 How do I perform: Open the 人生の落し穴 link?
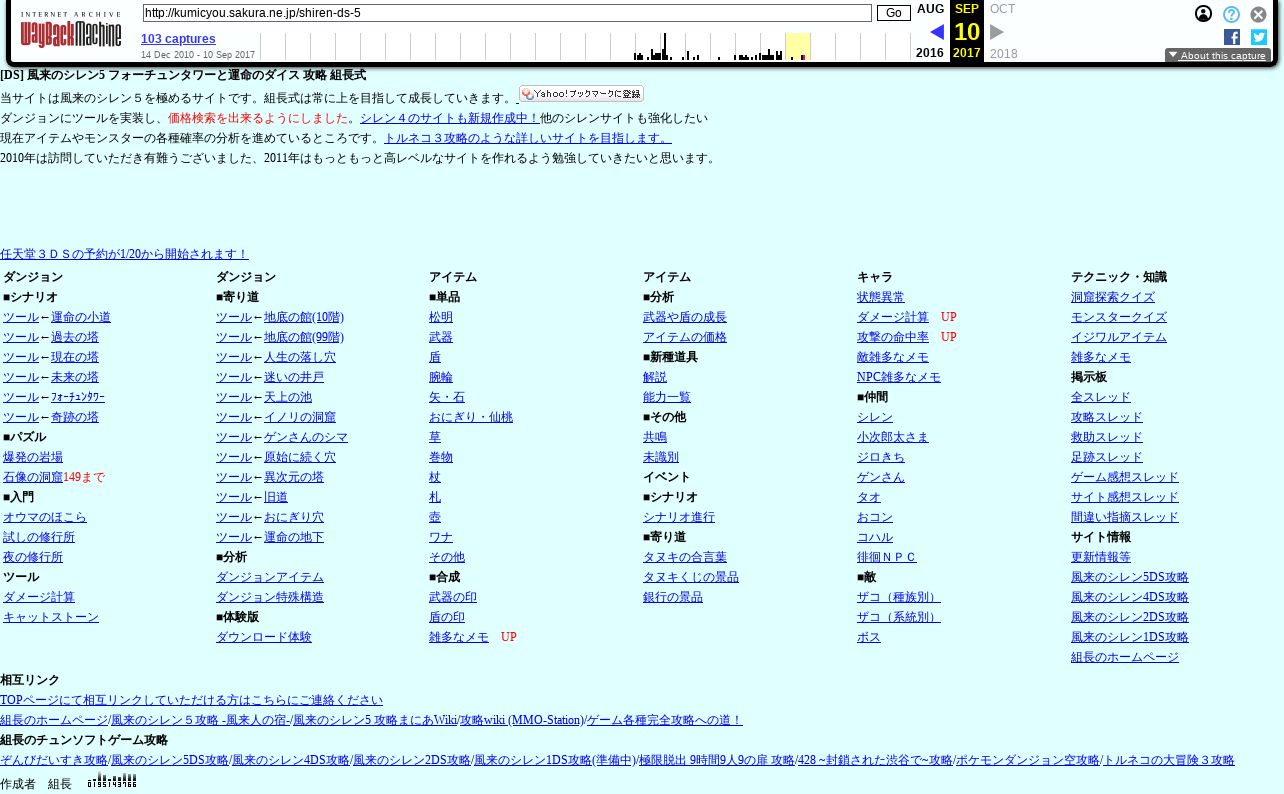pos(300,357)
